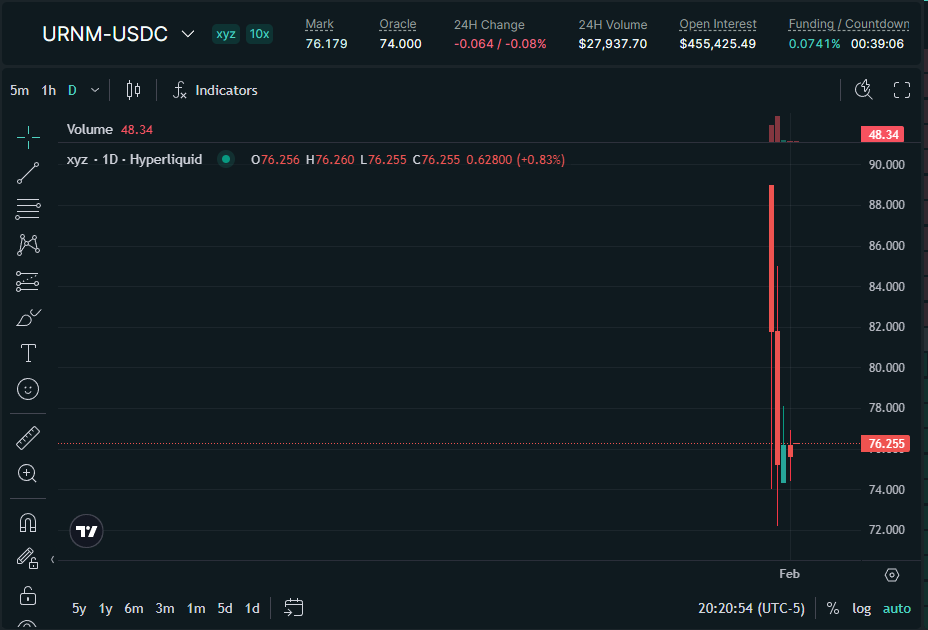The image size is (928, 630).
Task: Click the Mark price label
Action: pos(320,24)
